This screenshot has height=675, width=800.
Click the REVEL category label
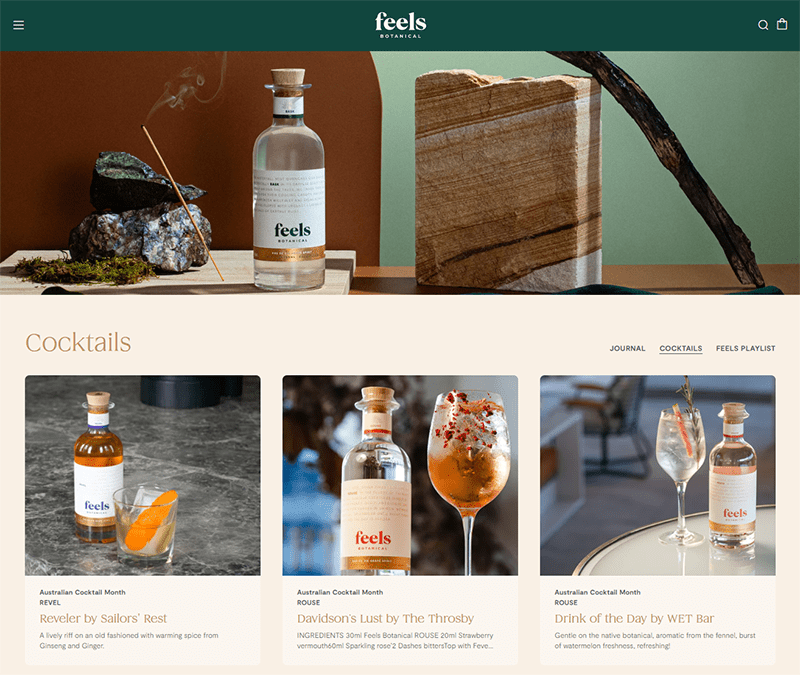click(50, 603)
